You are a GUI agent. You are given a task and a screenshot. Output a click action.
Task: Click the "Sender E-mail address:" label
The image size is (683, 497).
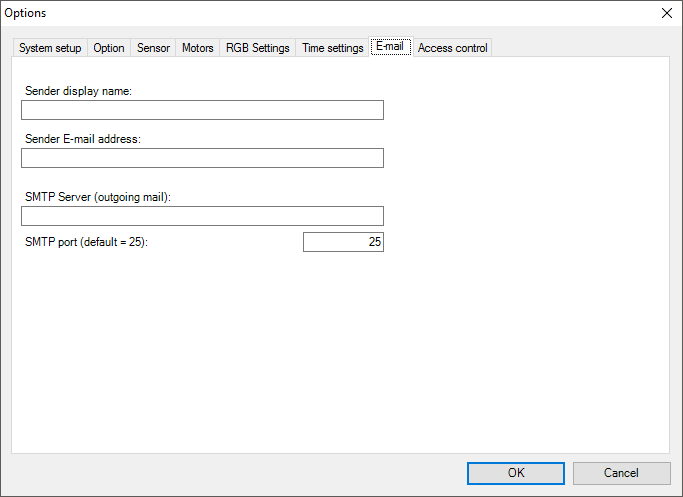click(x=83, y=139)
